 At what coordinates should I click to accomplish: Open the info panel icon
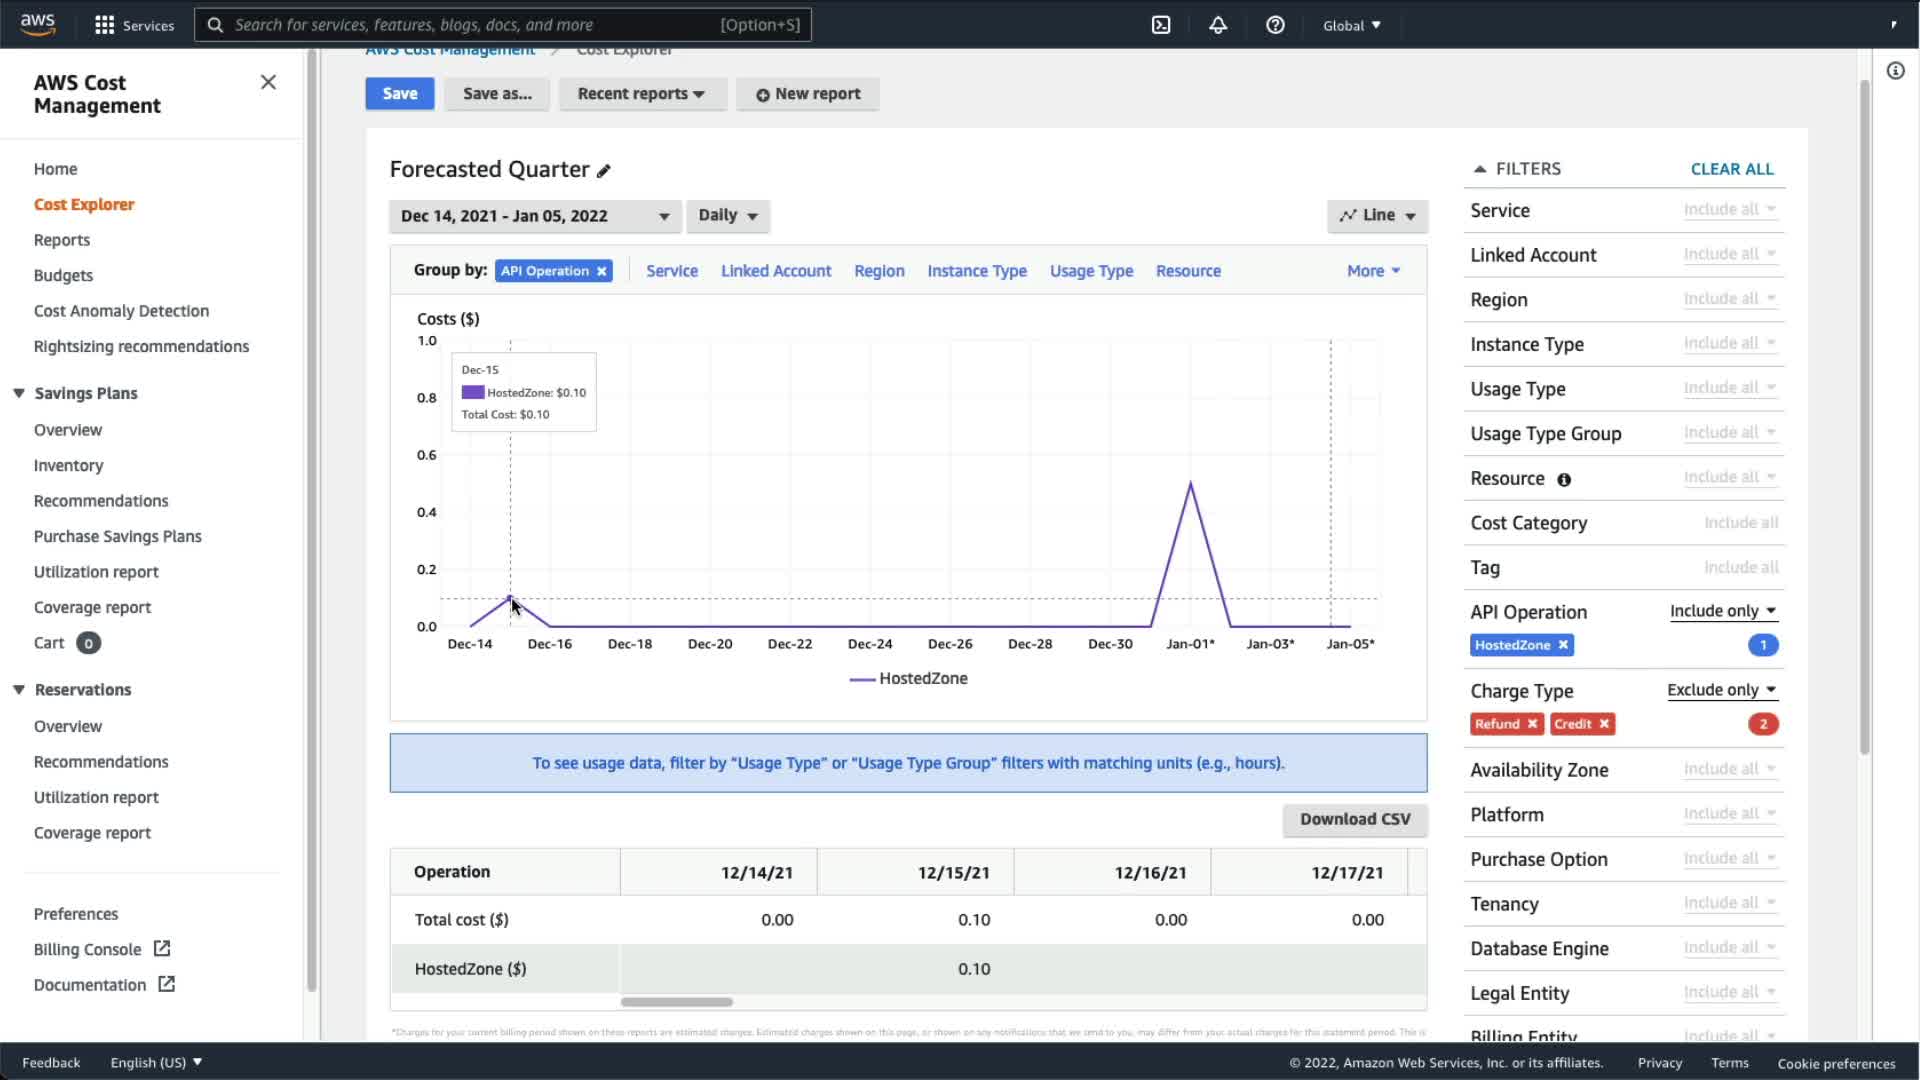1895,71
